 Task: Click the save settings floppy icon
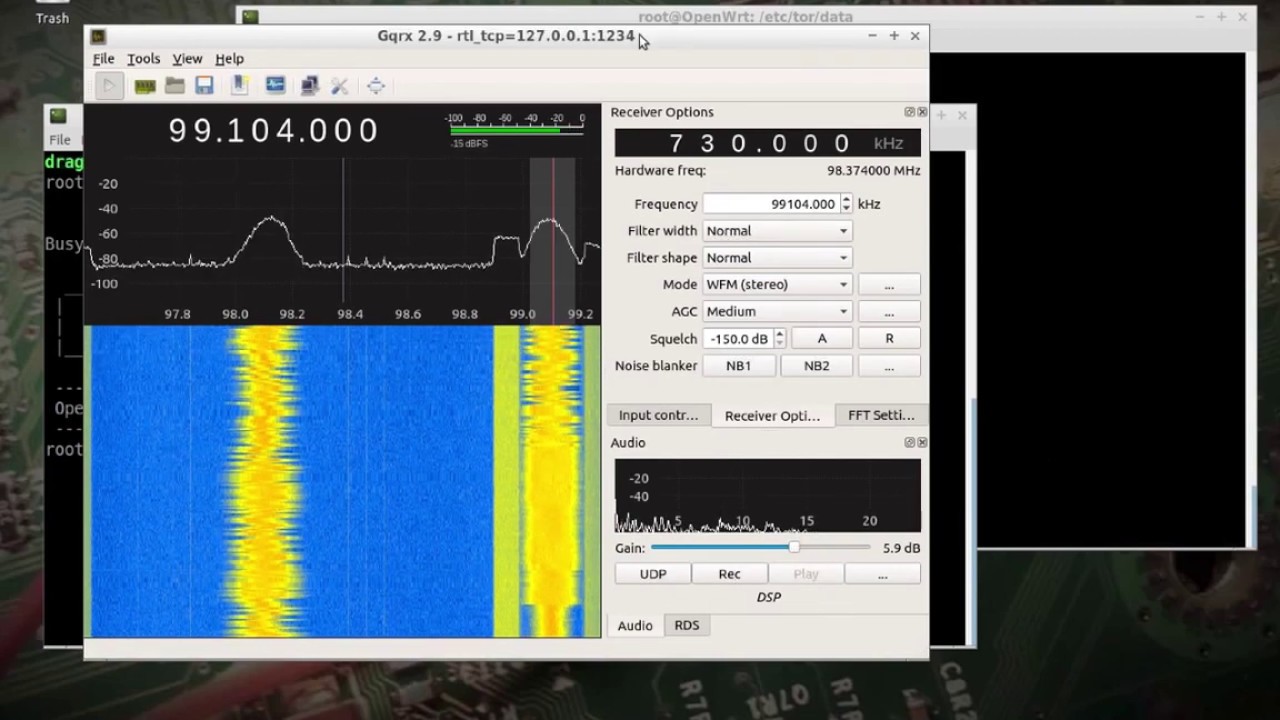[x=204, y=86]
